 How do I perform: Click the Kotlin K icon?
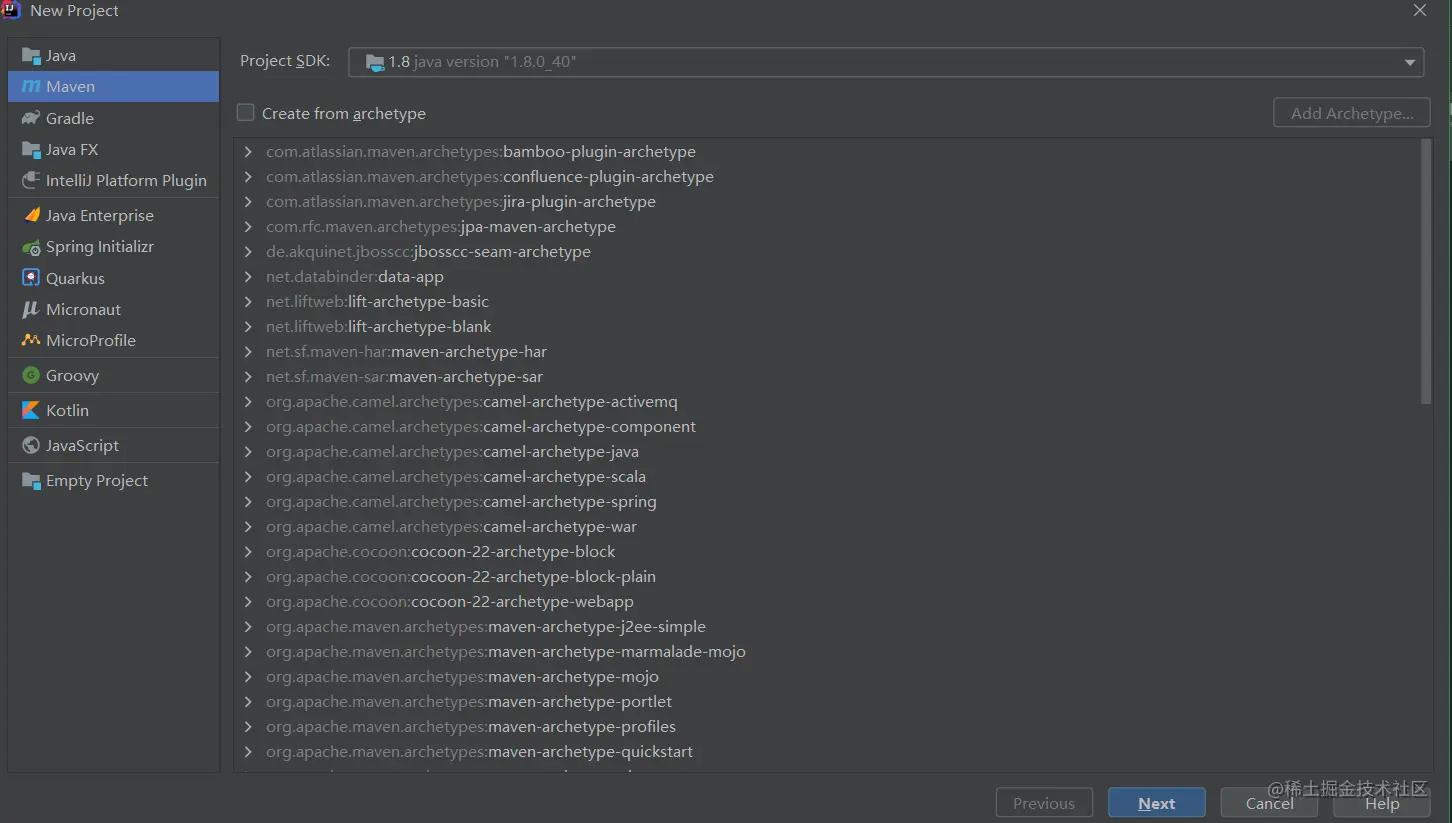(x=31, y=410)
